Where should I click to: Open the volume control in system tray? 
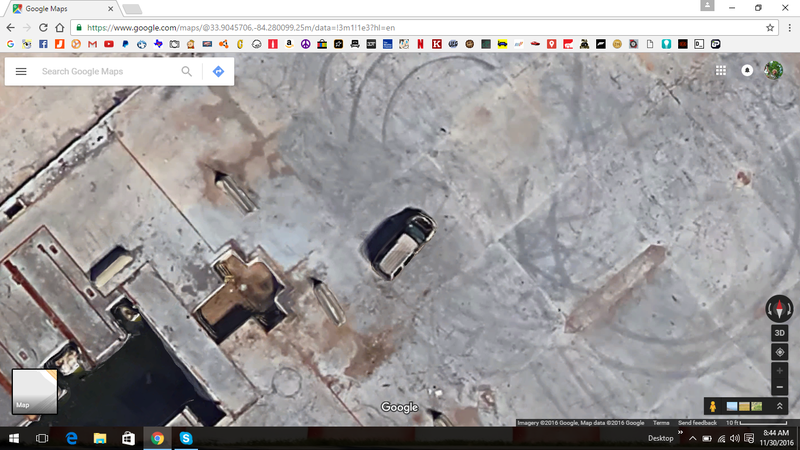pos(735,438)
